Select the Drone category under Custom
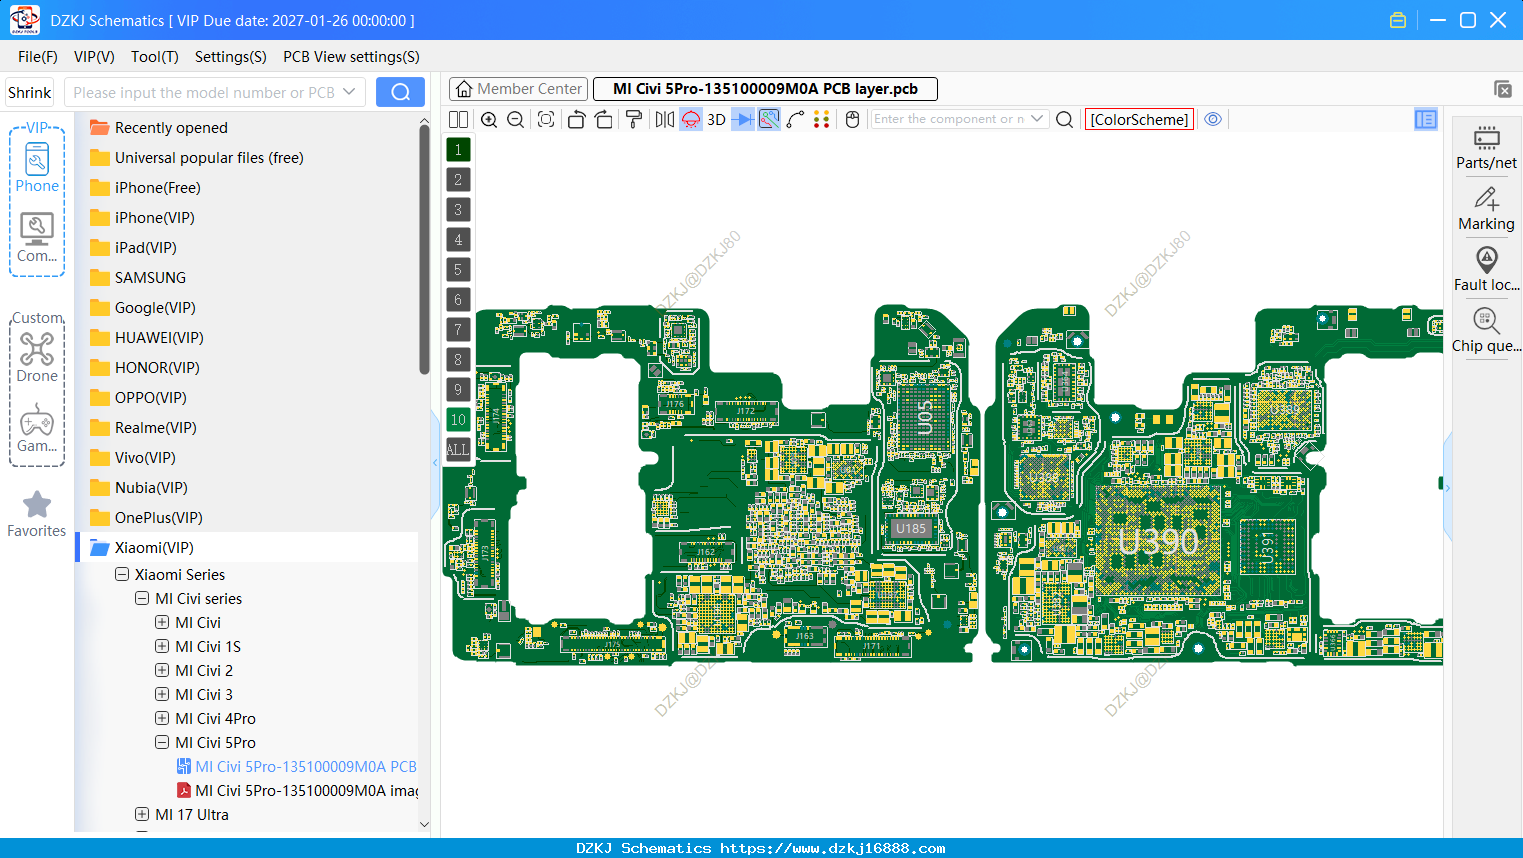 coord(37,357)
